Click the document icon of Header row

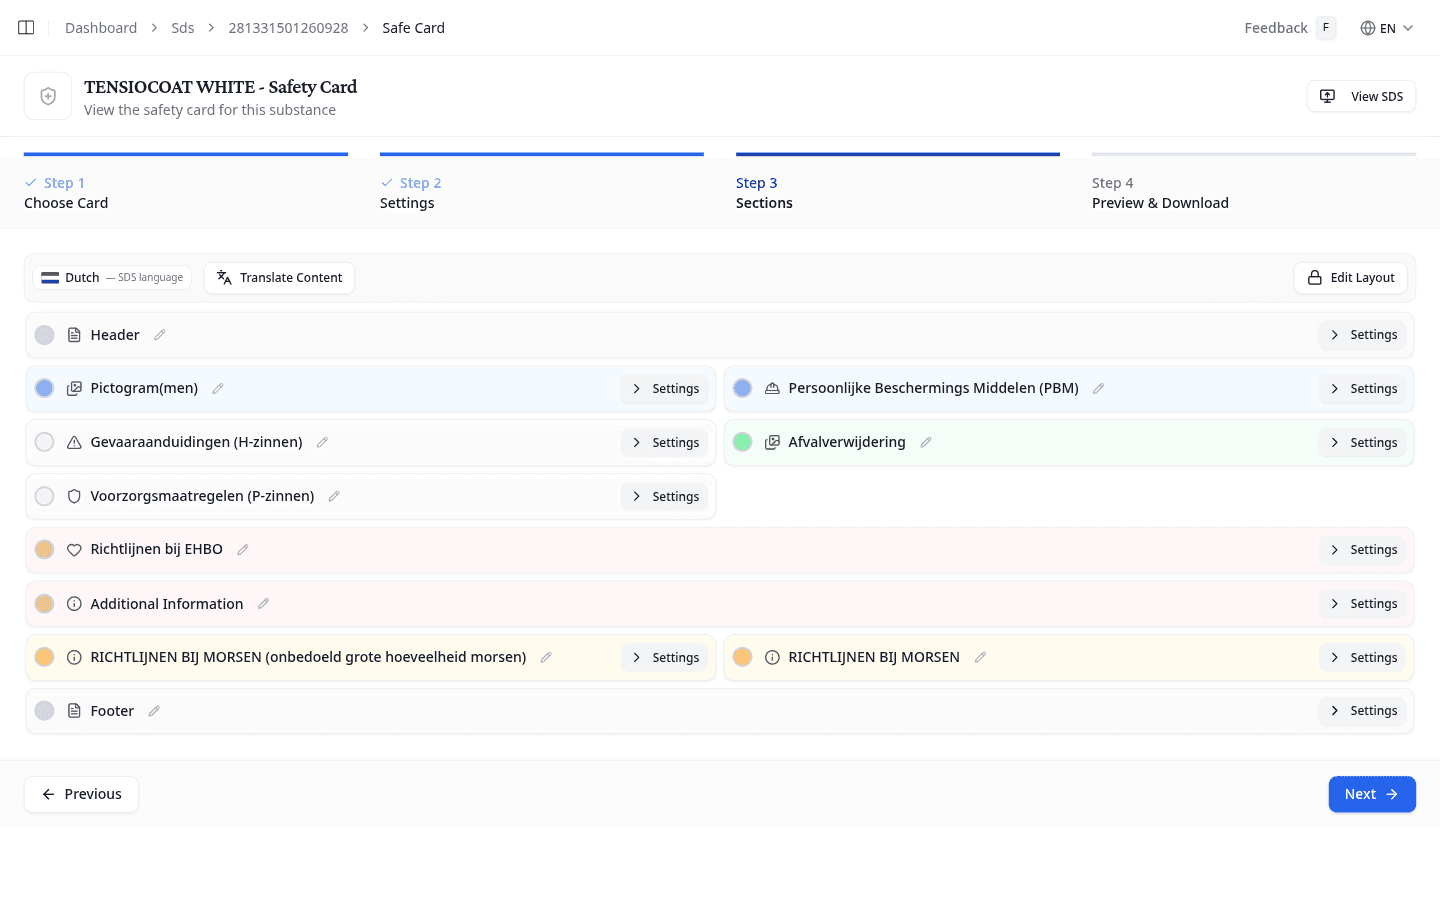[74, 335]
